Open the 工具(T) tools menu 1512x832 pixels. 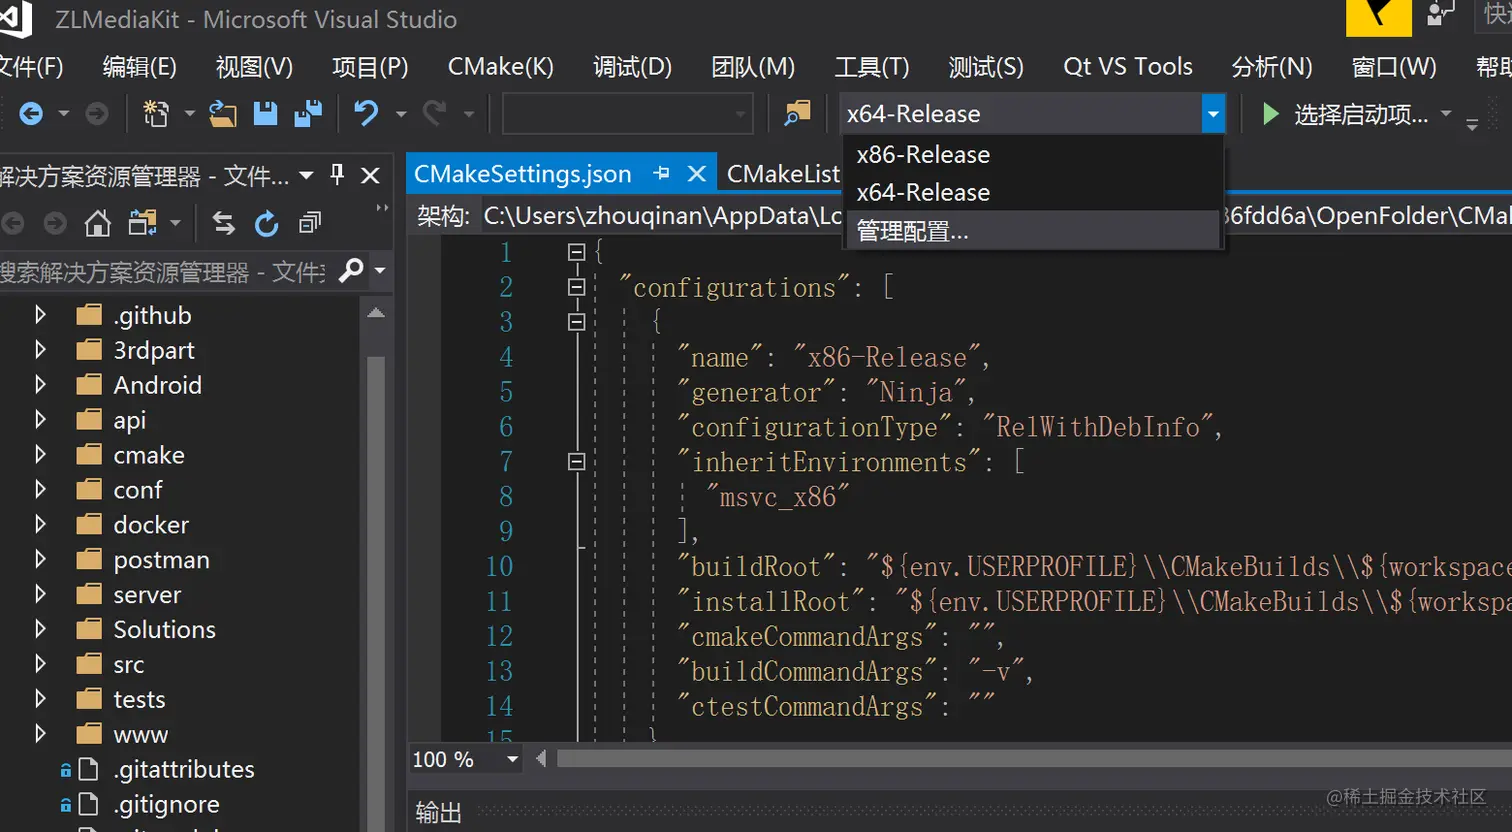click(x=872, y=67)
